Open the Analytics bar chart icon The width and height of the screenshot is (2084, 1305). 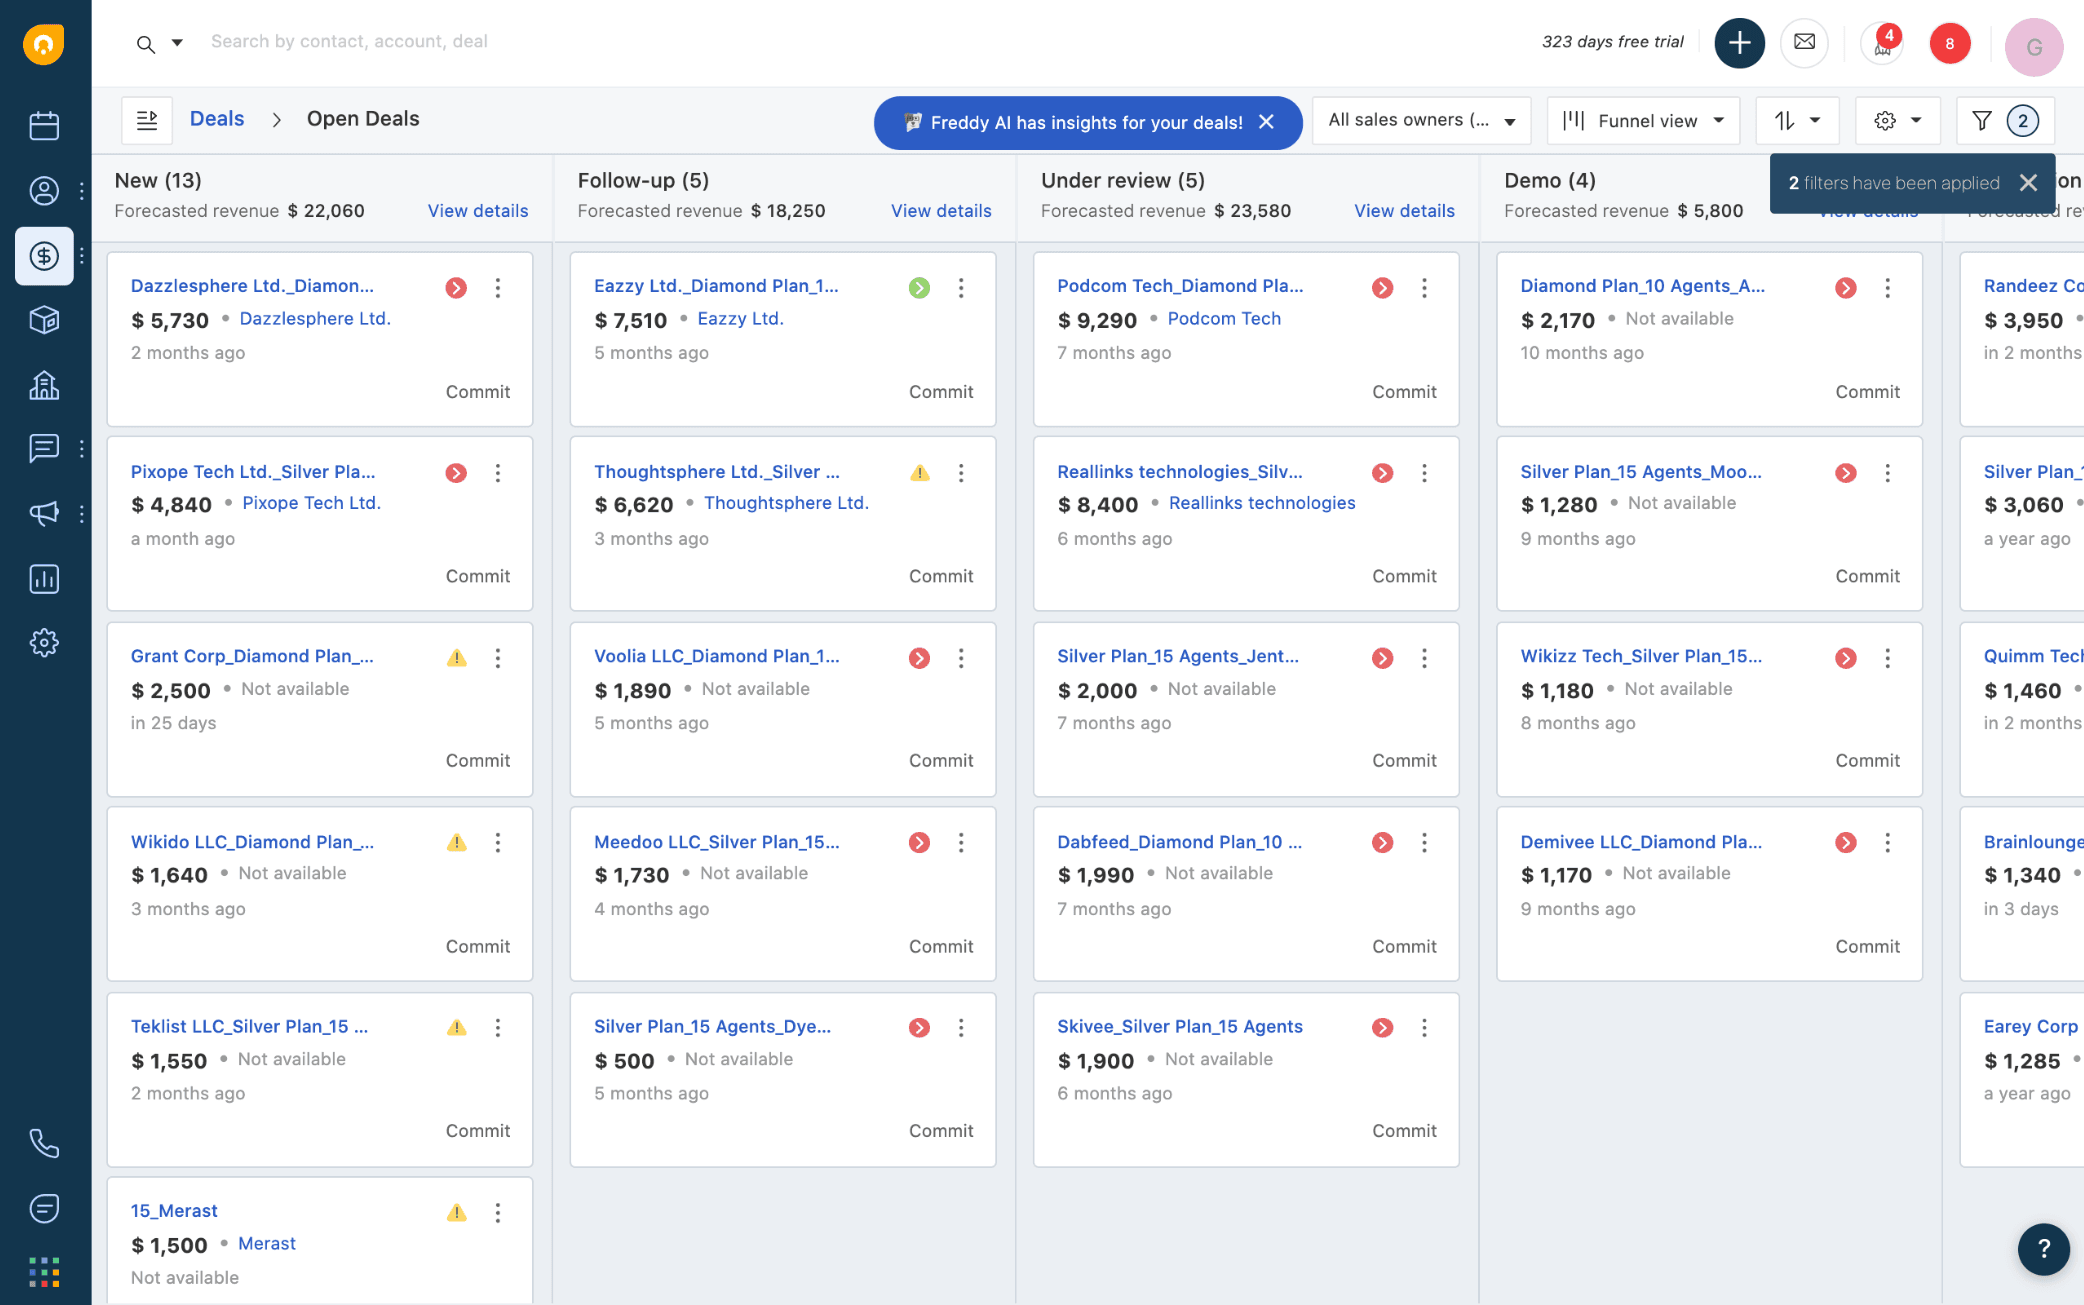tap(44, 578)
